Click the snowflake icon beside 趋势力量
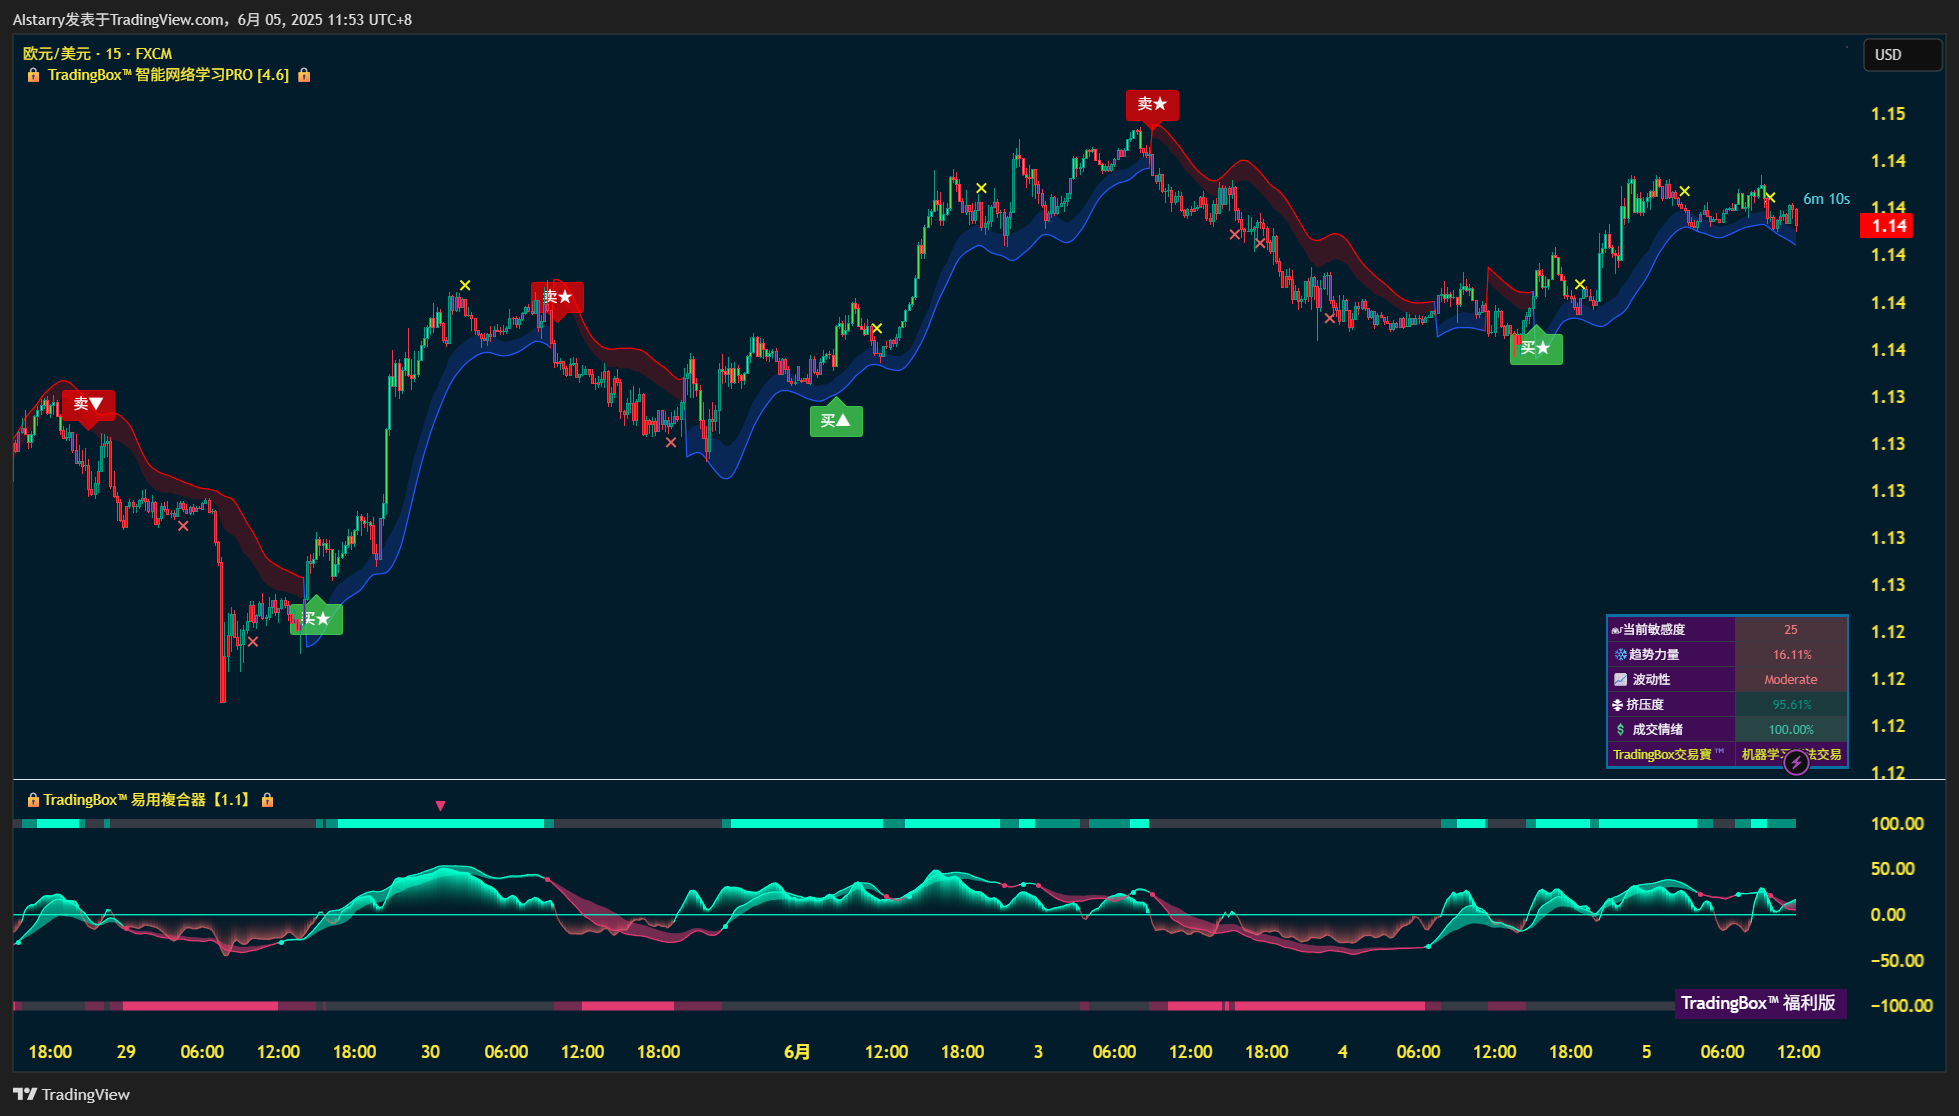The image size is (1959, 1116). pos(1620,654)
